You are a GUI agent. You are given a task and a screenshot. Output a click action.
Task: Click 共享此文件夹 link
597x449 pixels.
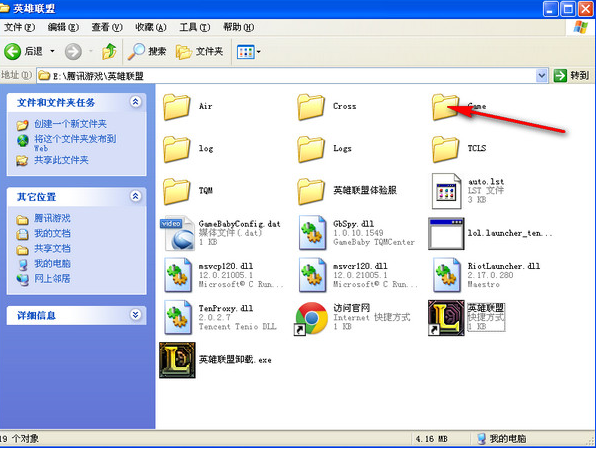pos(61,160)
